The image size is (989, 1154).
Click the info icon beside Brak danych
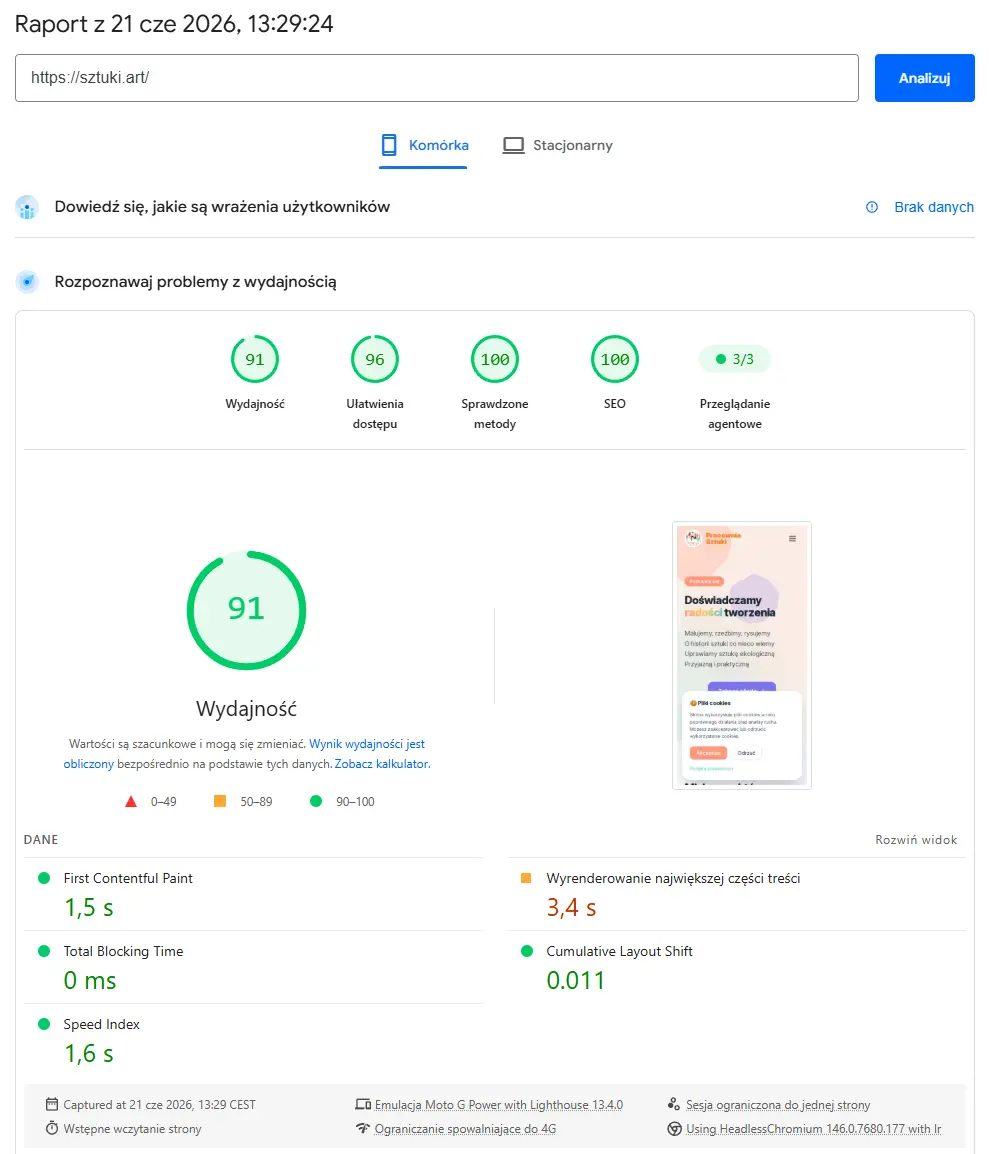tap(872, 208)
